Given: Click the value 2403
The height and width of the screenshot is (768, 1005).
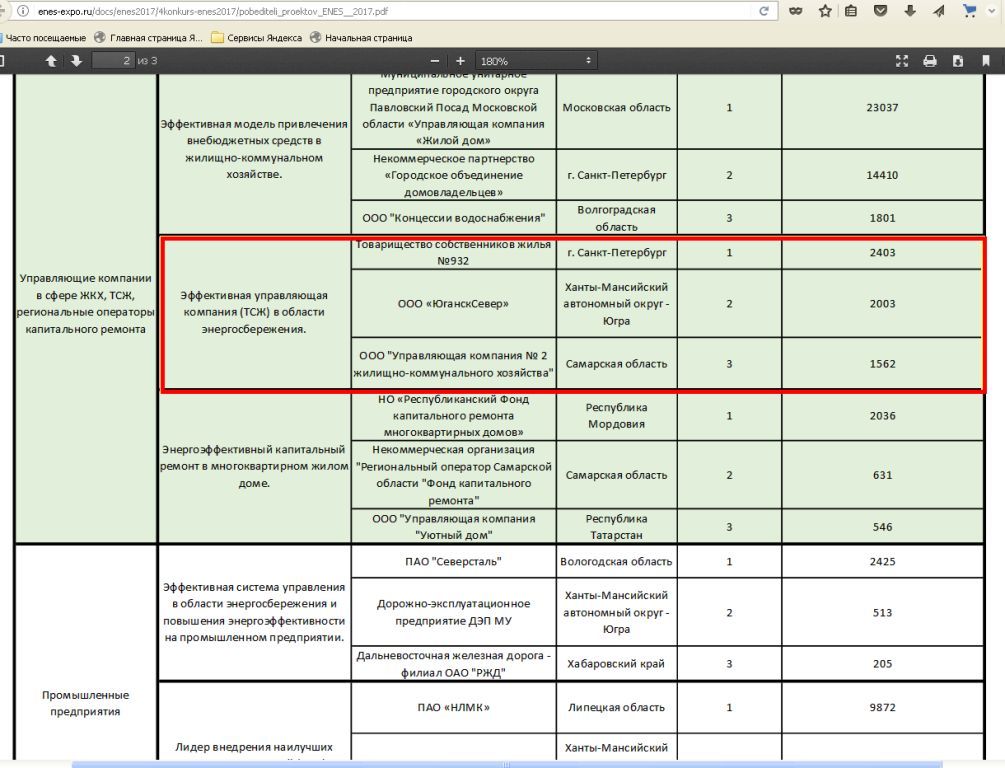Looking at the screenshot, I should coord(882,253).
